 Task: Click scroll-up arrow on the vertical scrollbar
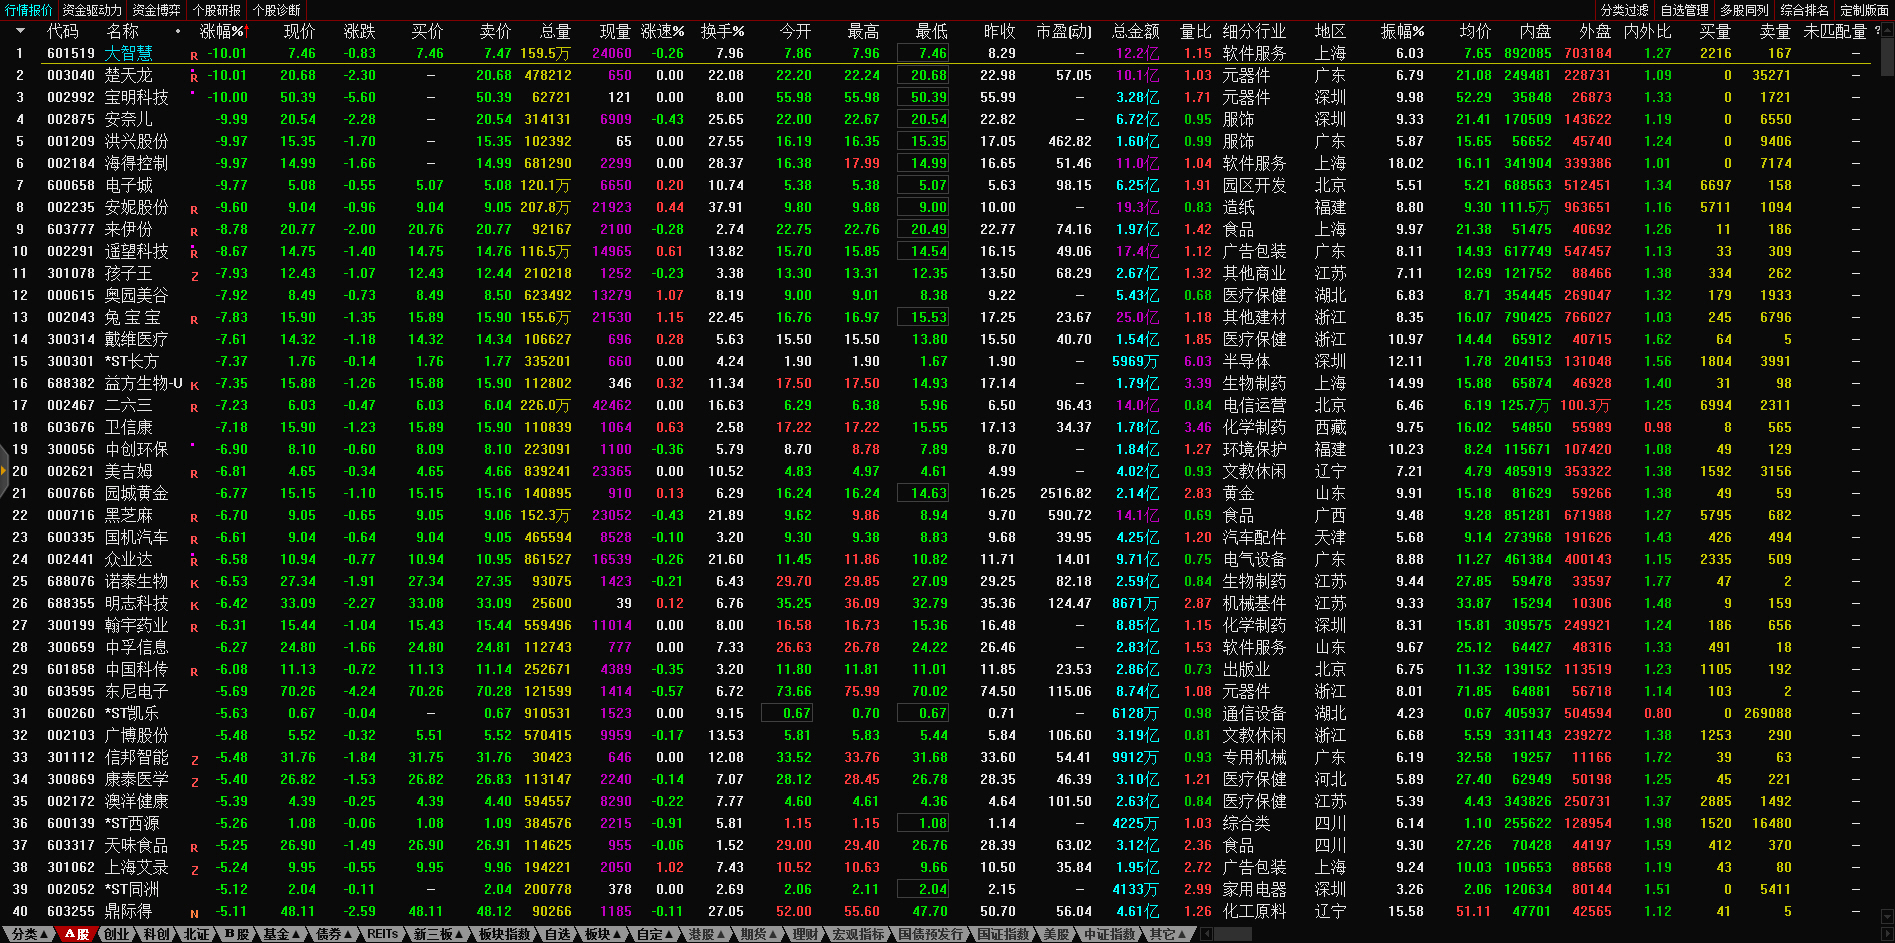click(x=1887, y=30)
